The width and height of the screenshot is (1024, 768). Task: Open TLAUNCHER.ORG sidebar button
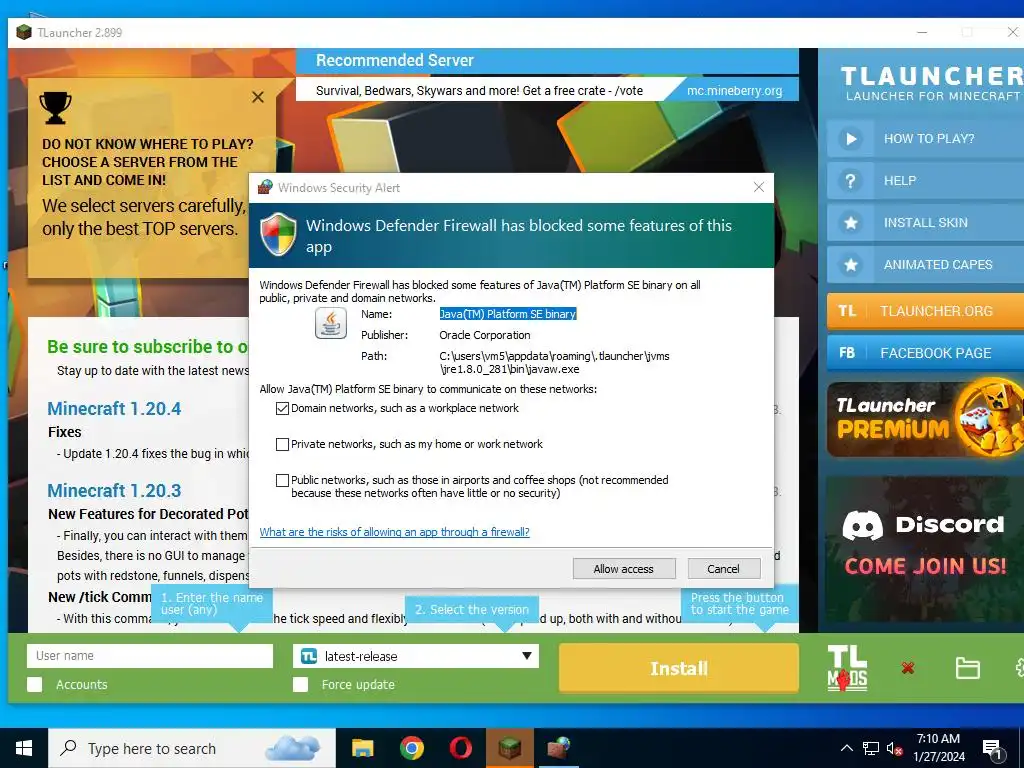point(925,311)
